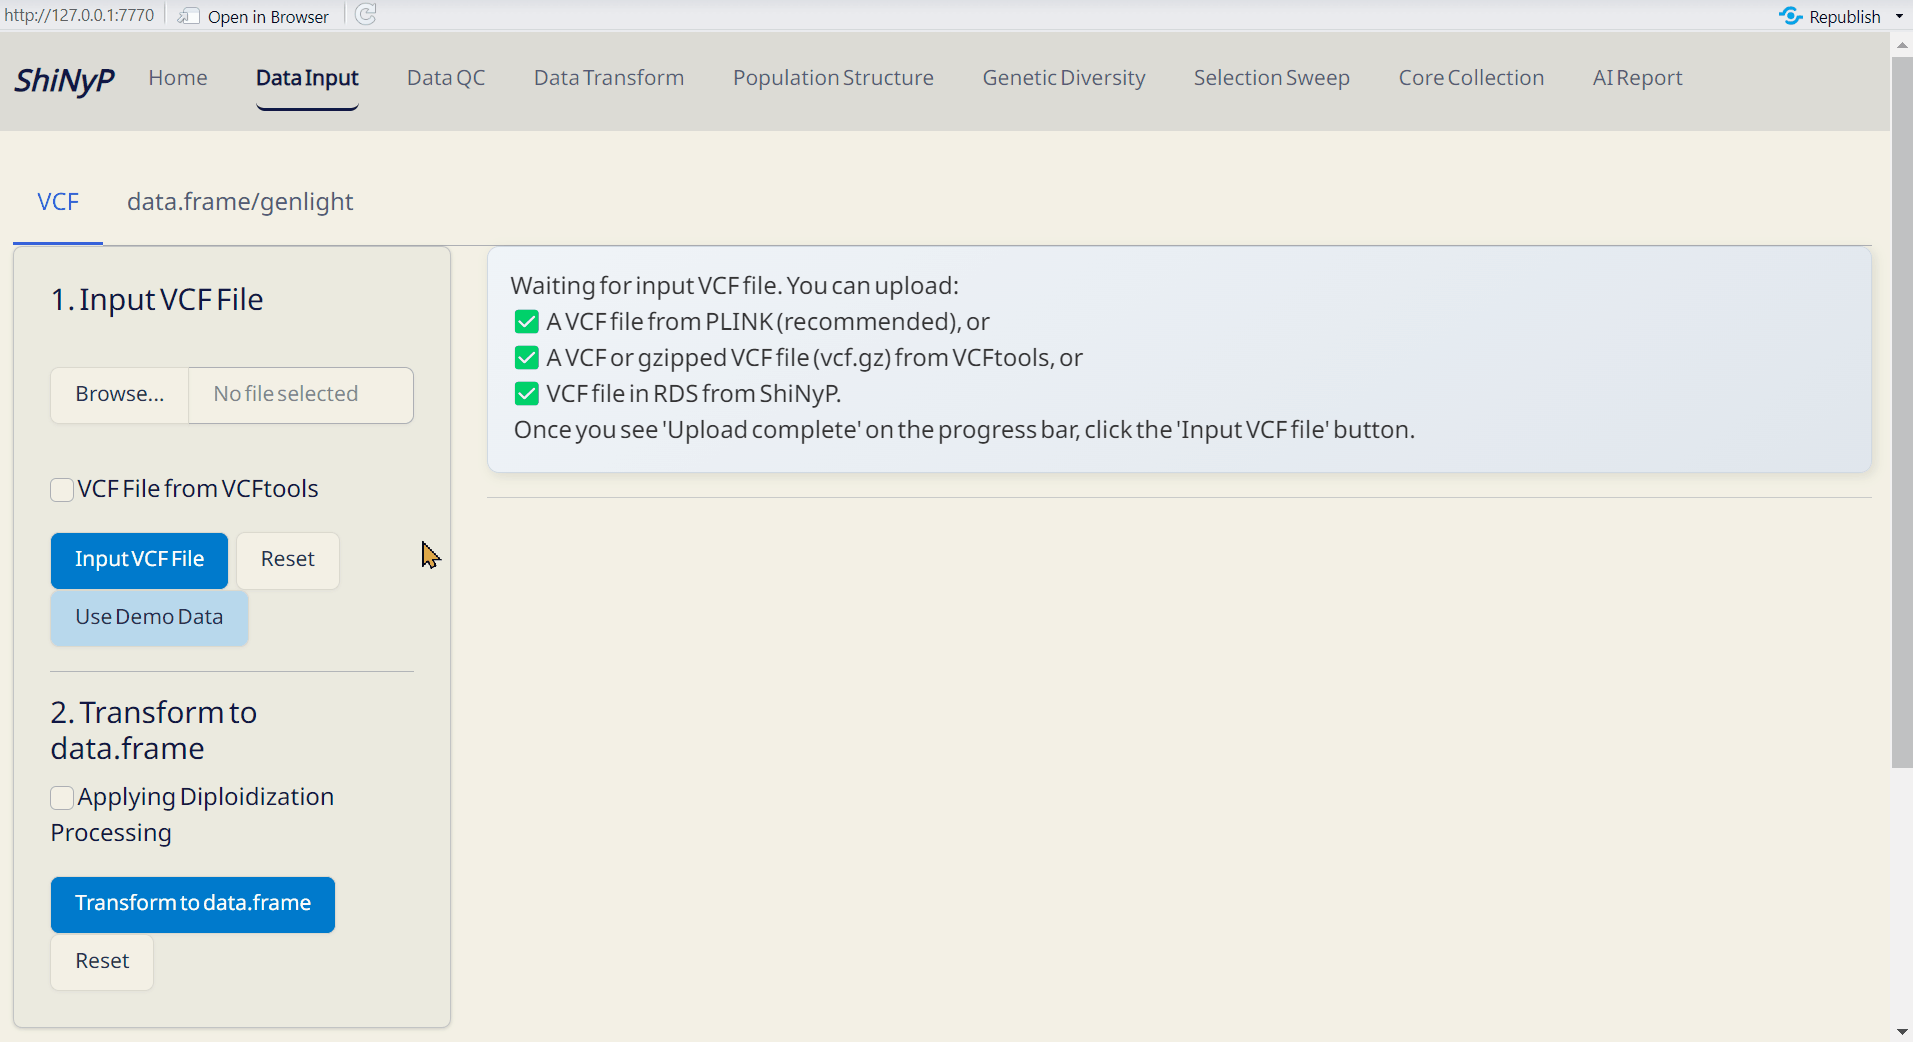Click Browse... to choose a file
The height and width of the screenshot is (1042, 1913).
(x=120, y=395)
